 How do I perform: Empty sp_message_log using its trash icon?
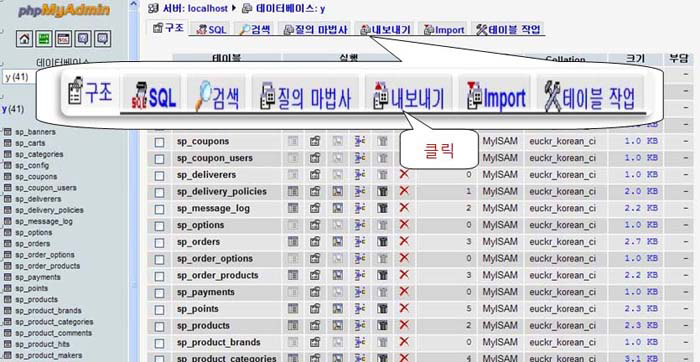382,208
